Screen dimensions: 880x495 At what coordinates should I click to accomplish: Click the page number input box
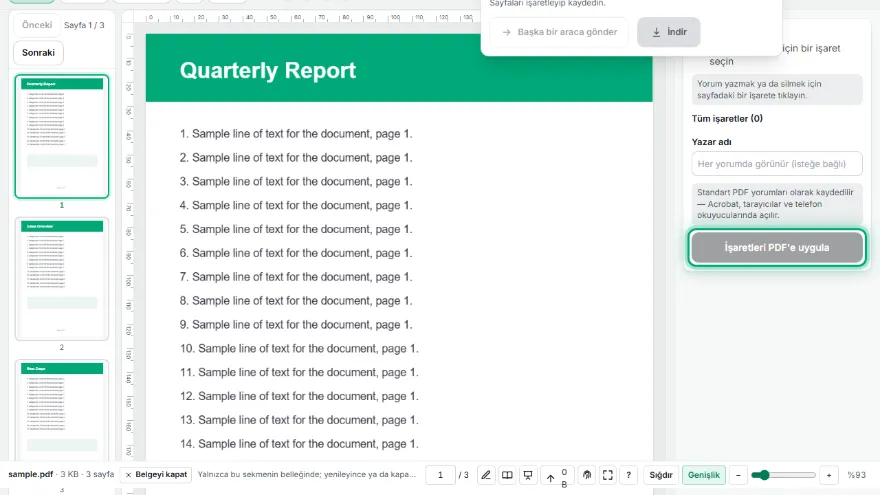pyautogui.click(x=440, y=475)
